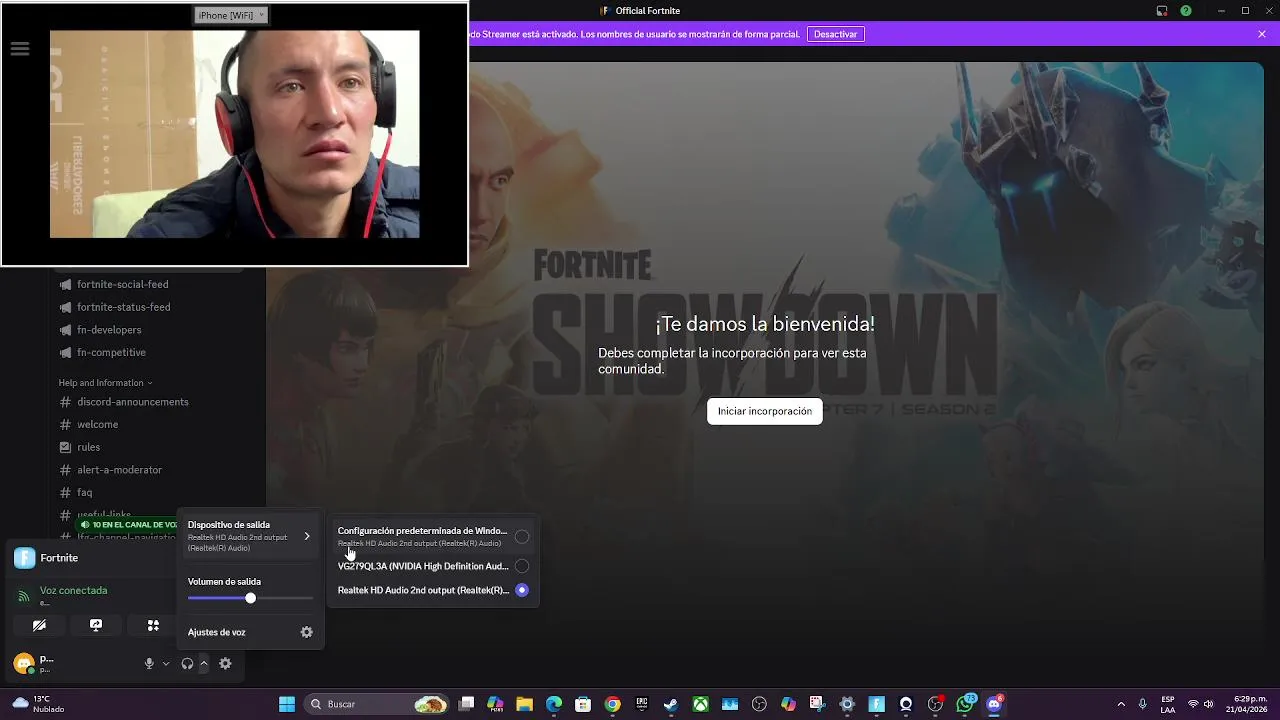Click the Fortnite server icon in voice panel

pos(24,558)
